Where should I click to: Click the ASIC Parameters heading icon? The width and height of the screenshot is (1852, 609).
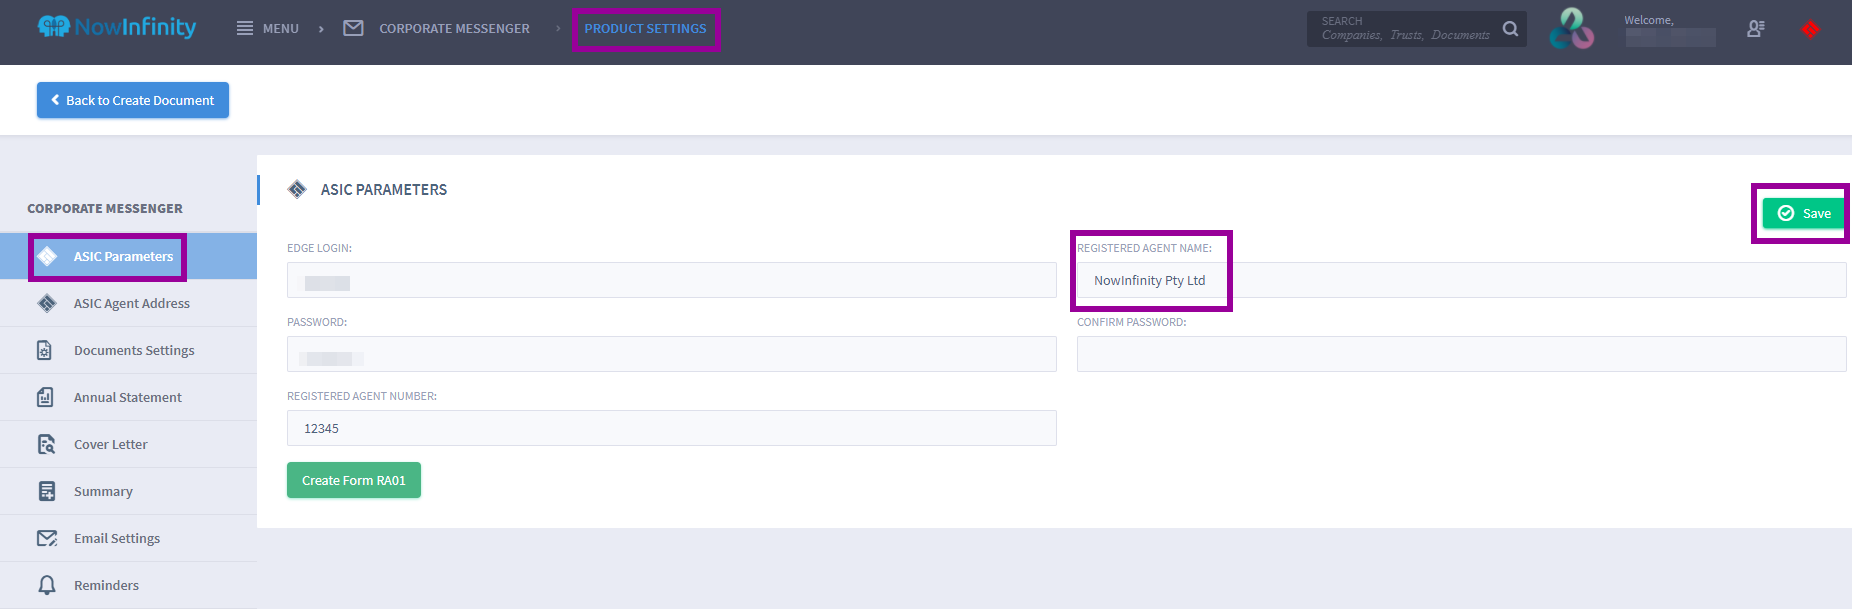(x=297, y=189)
